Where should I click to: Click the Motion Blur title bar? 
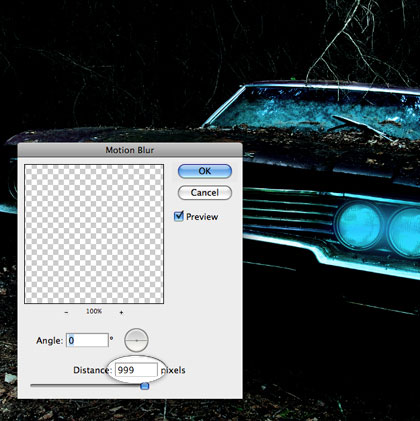click(130, 150)
